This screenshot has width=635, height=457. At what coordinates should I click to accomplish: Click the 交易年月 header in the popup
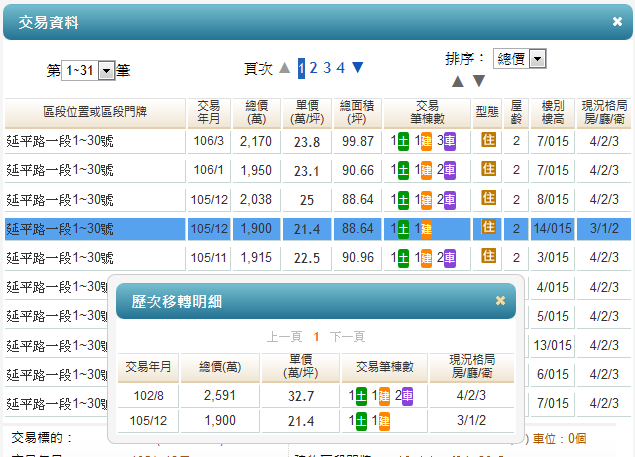(x=148, y=367)
